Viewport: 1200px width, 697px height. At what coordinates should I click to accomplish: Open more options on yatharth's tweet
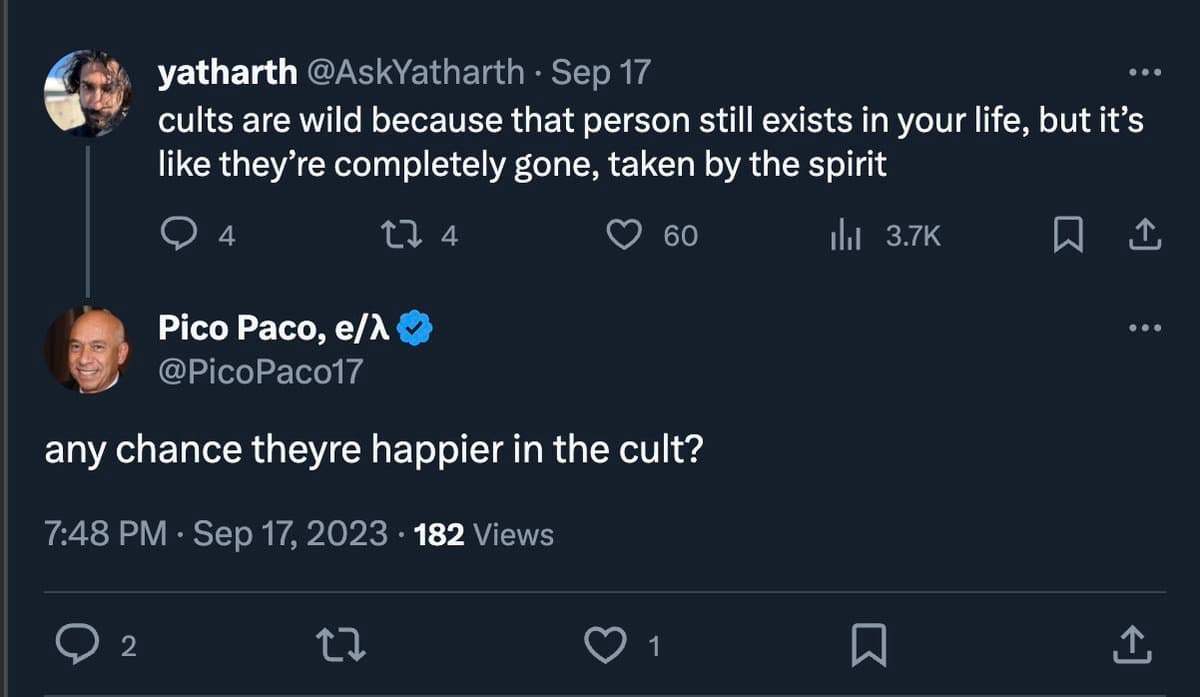(1144, 74)
